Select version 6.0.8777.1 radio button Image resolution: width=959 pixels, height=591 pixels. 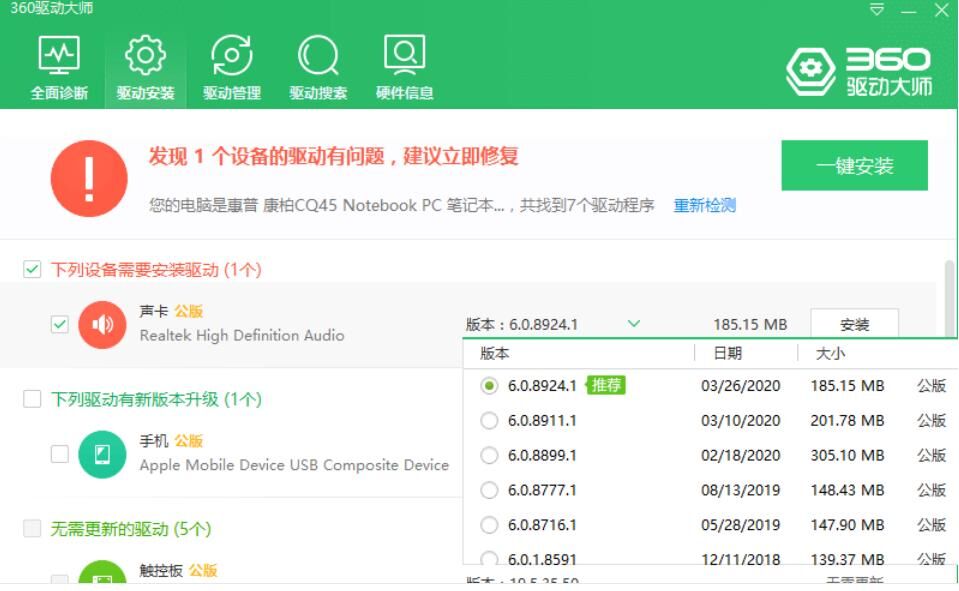(489, 490)
